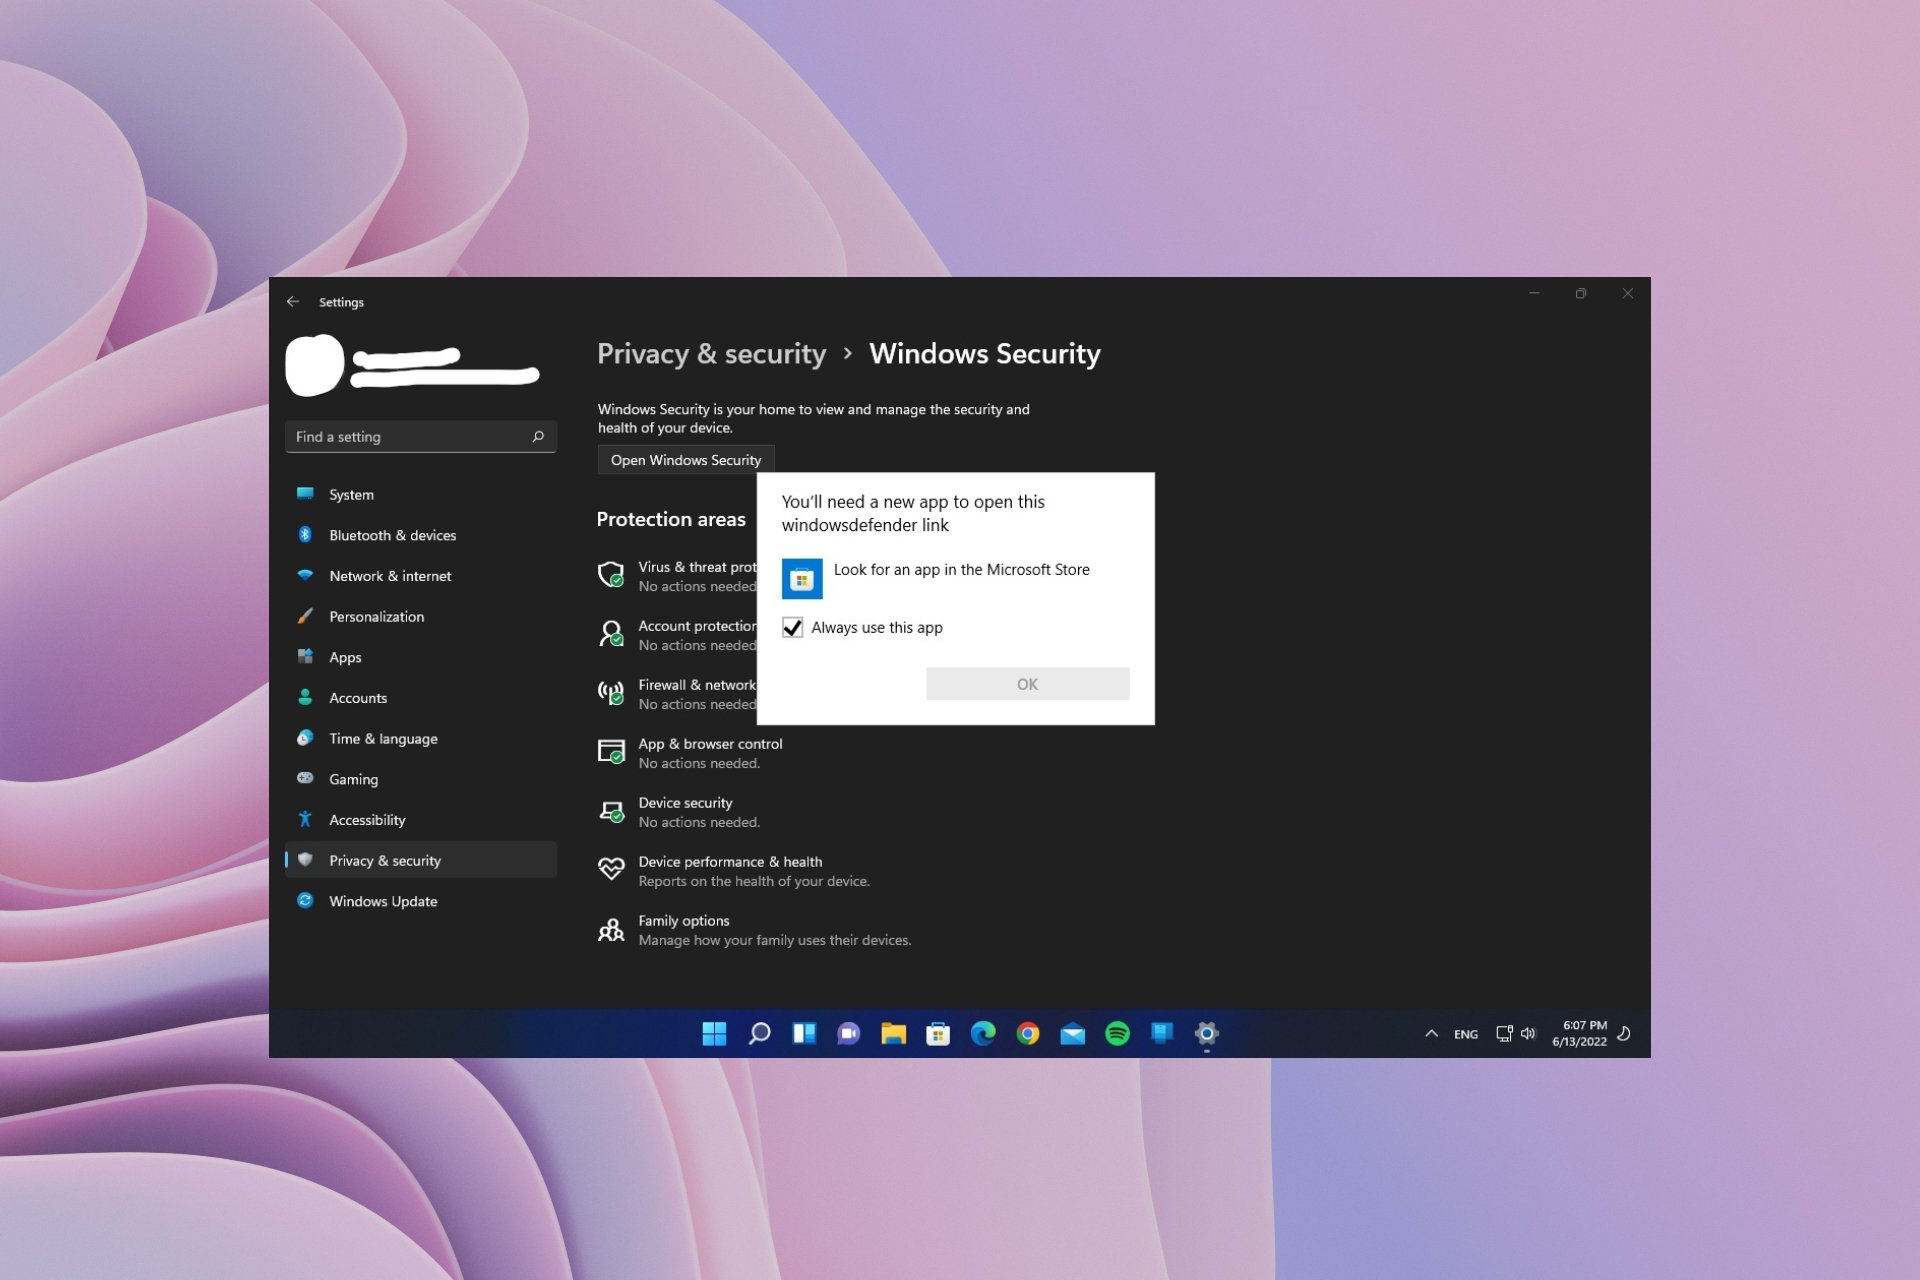Open the clock showing 6:07 PM

pos(1580,1034)
